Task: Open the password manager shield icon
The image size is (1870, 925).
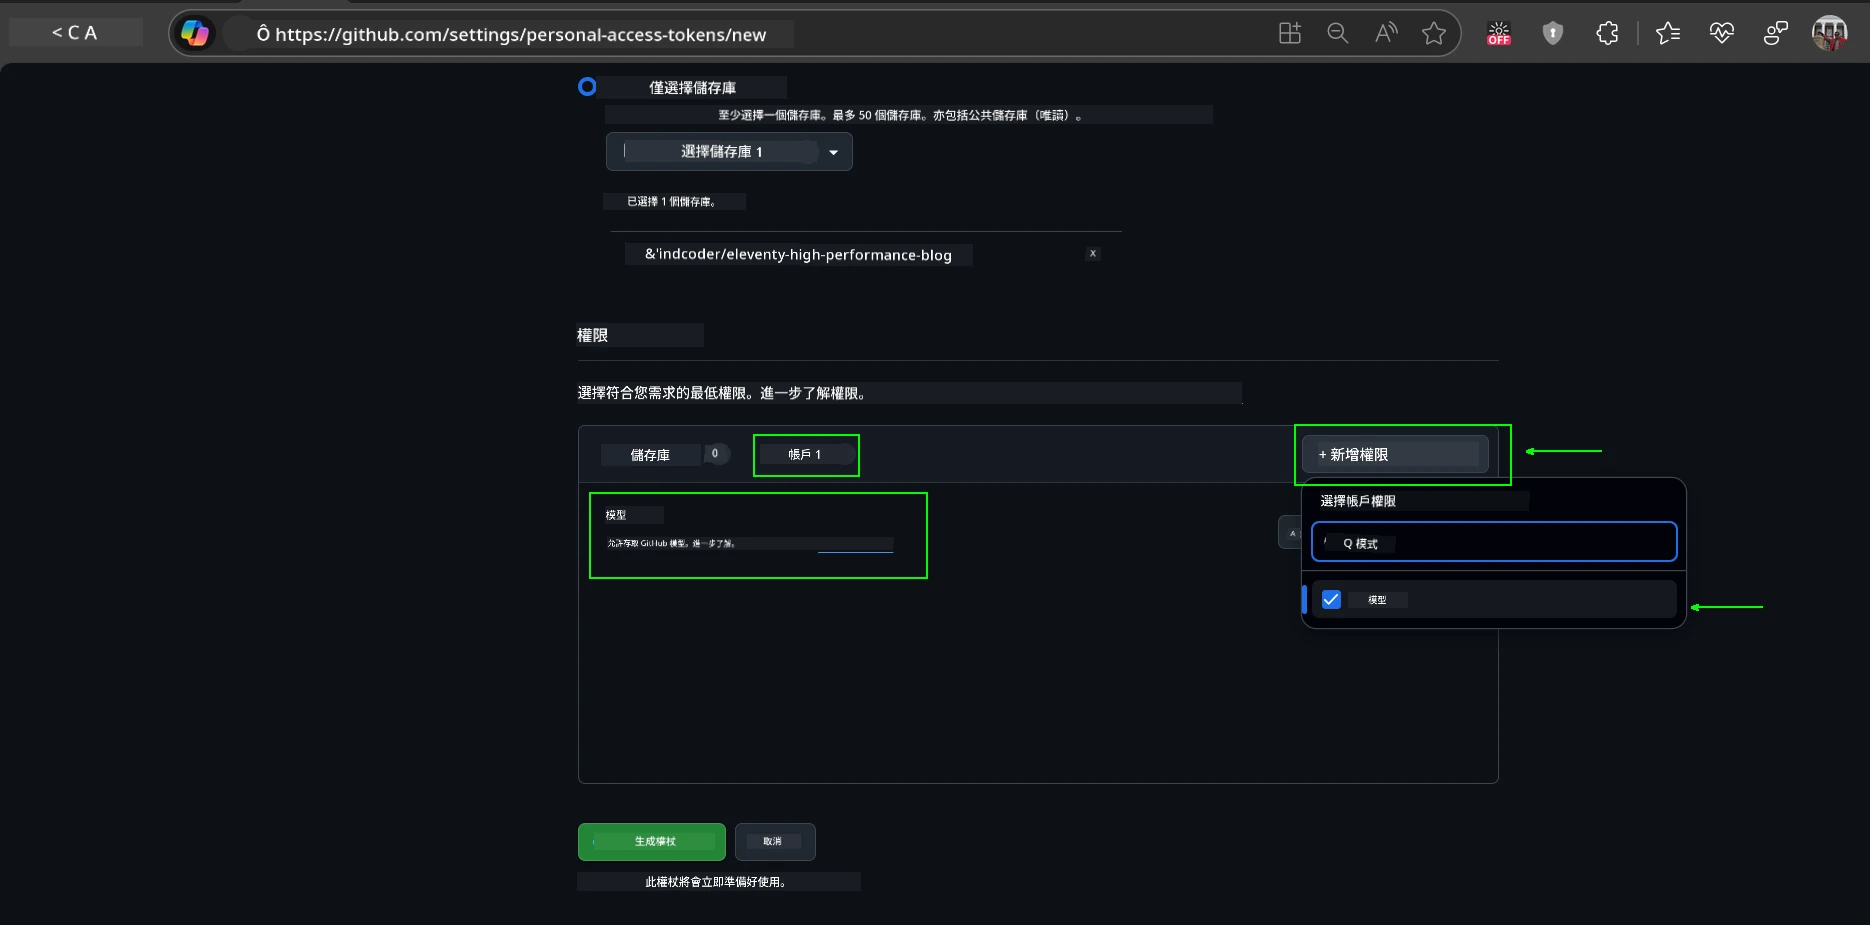Action: 1553,33
